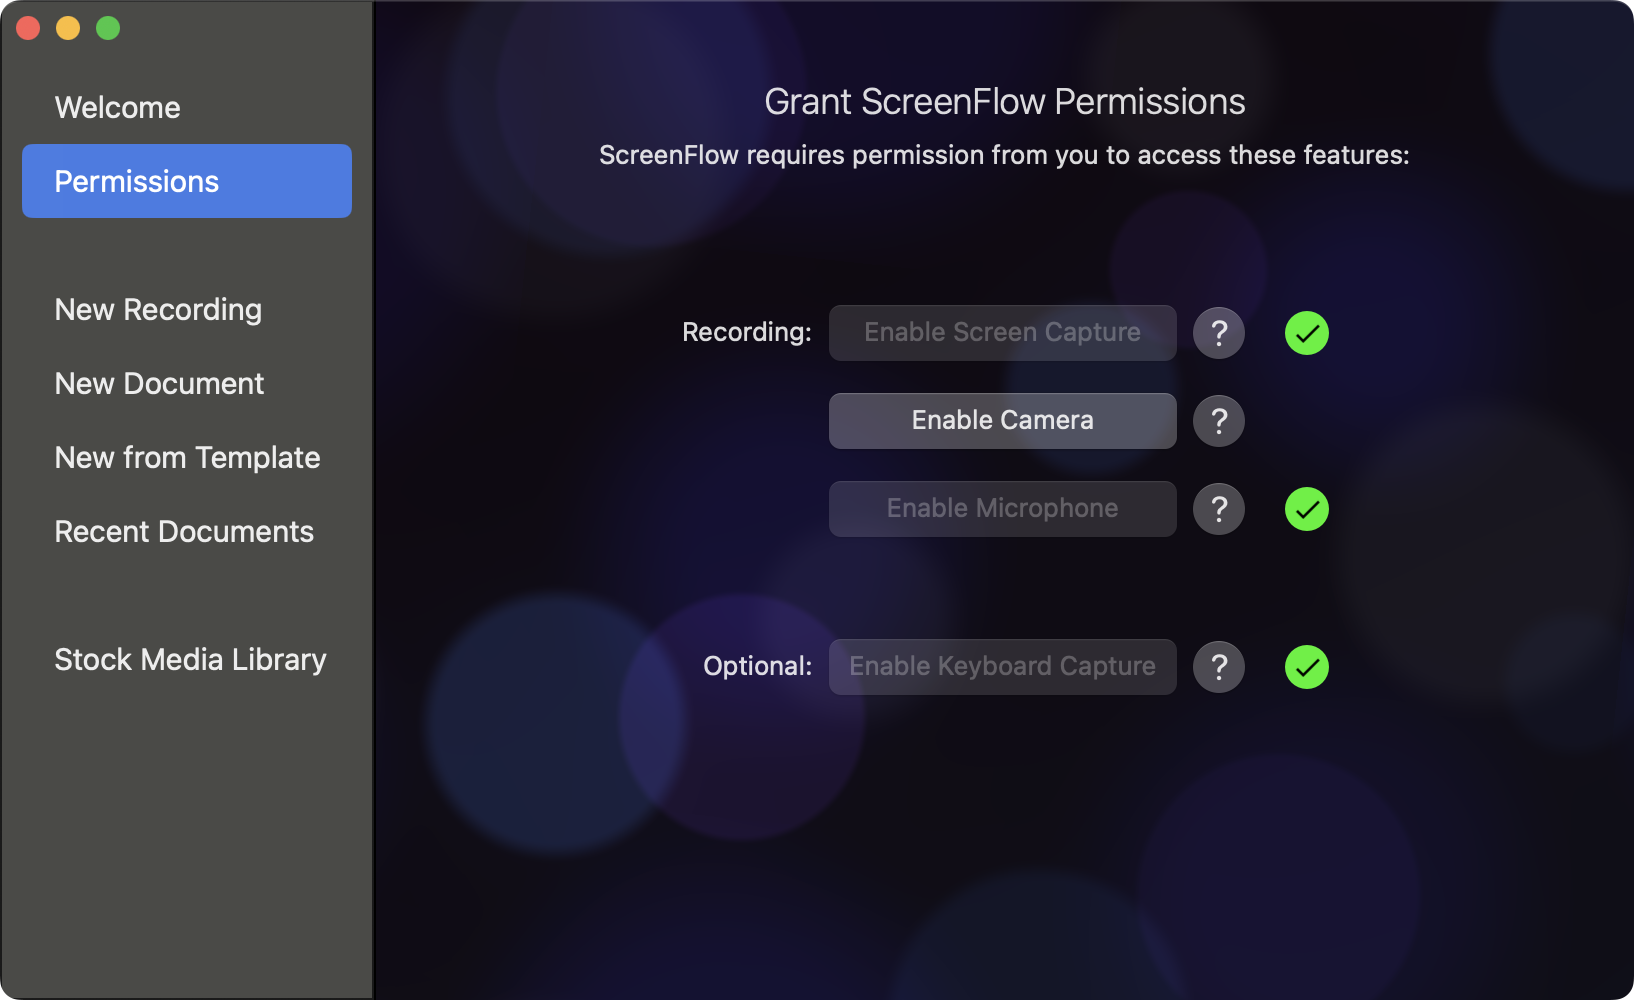Open help for Enable Keyboard Capture

coord(1219,667)
